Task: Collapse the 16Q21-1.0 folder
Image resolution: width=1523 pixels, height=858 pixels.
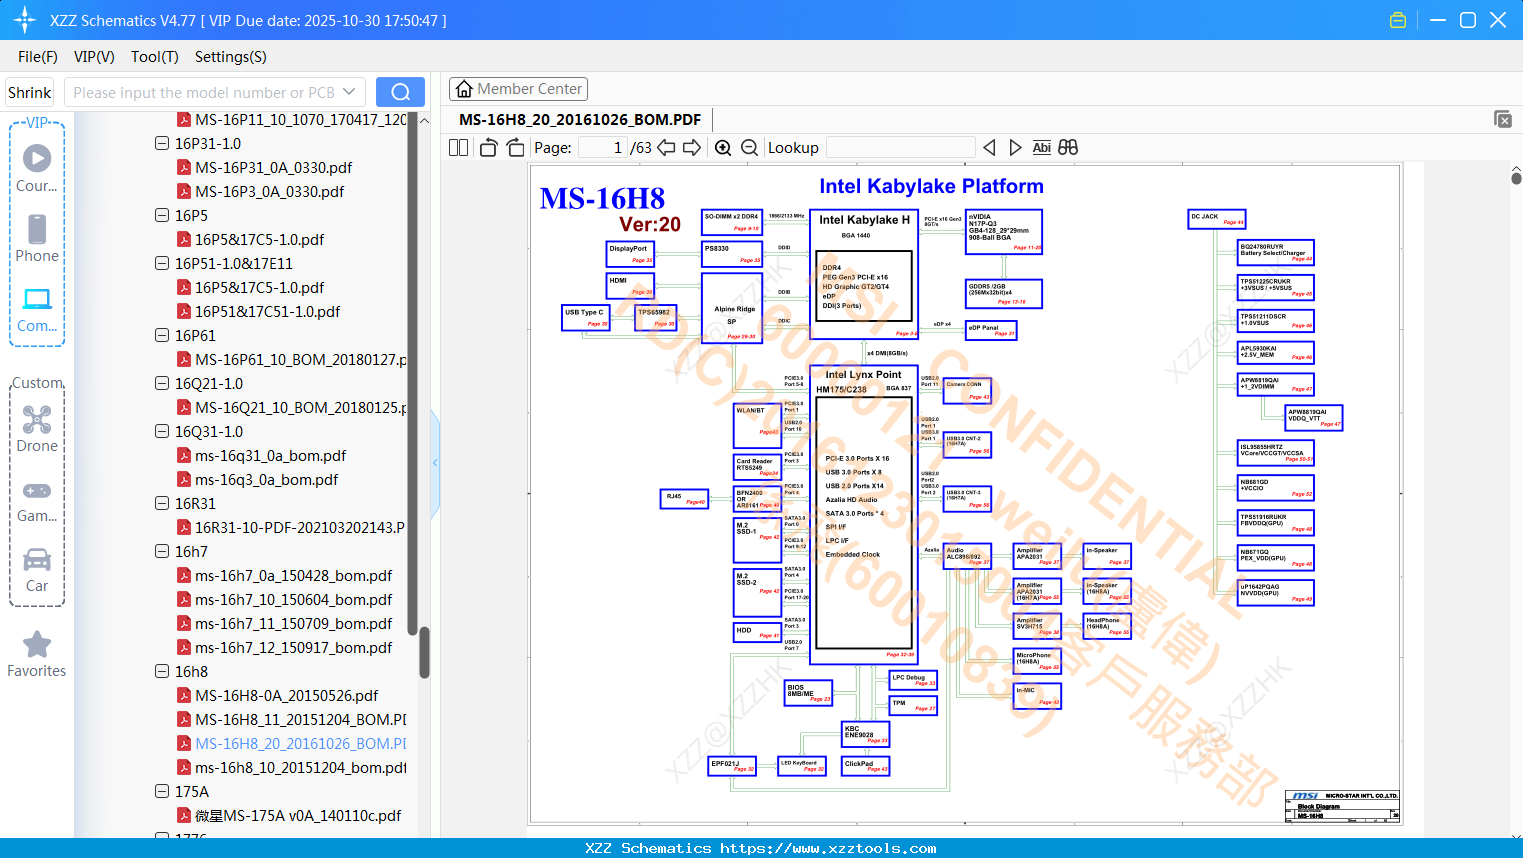Action: coord(162,383)
